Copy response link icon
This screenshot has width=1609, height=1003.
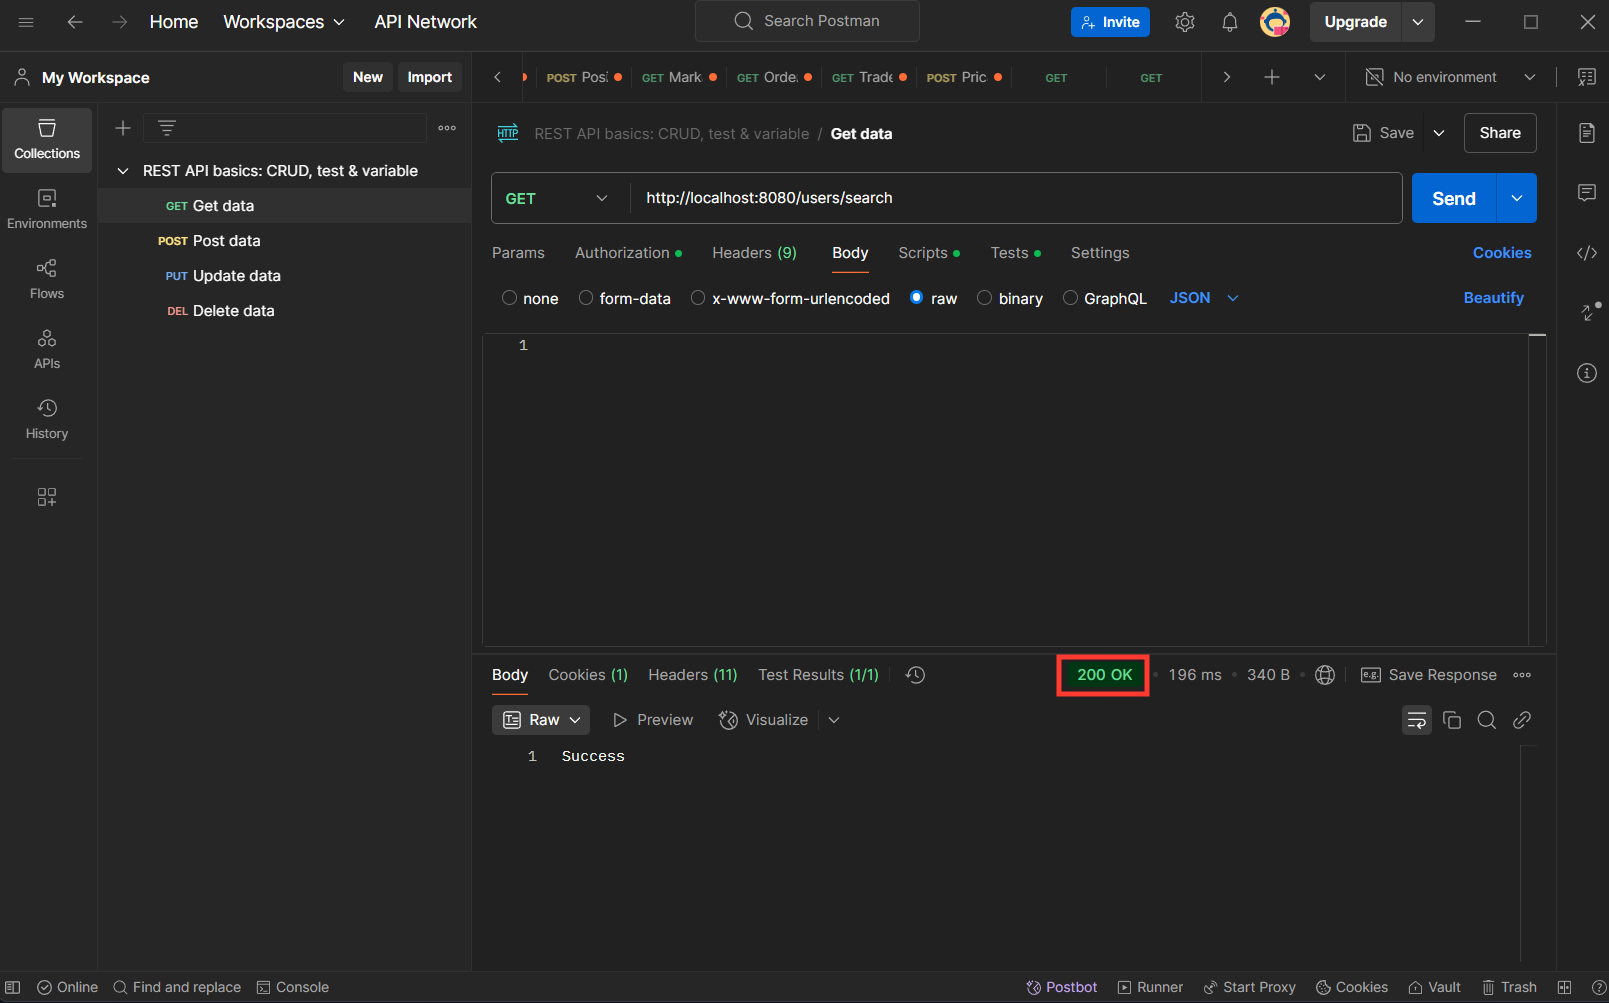click(1522, 720)
